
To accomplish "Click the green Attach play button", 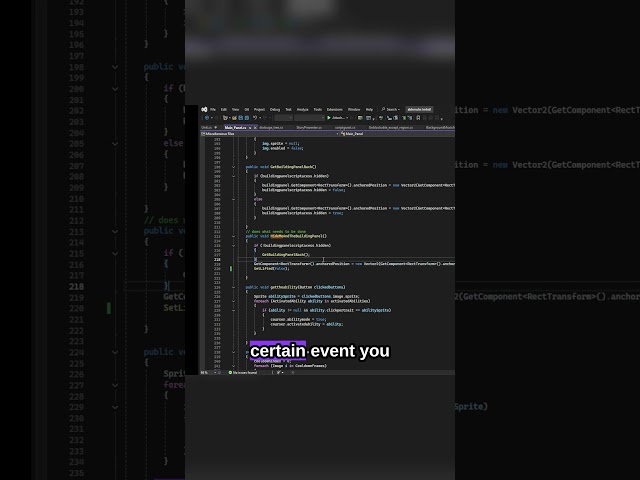I will click(x=337, y=118).
